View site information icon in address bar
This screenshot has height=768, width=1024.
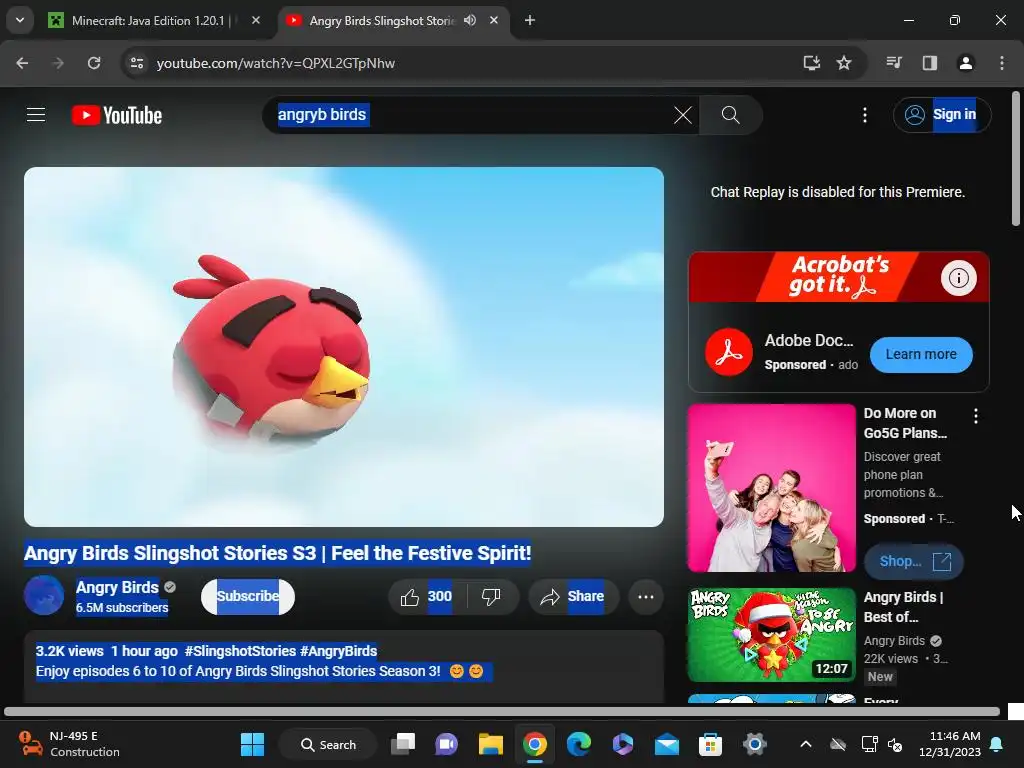(x=137, y=63)
